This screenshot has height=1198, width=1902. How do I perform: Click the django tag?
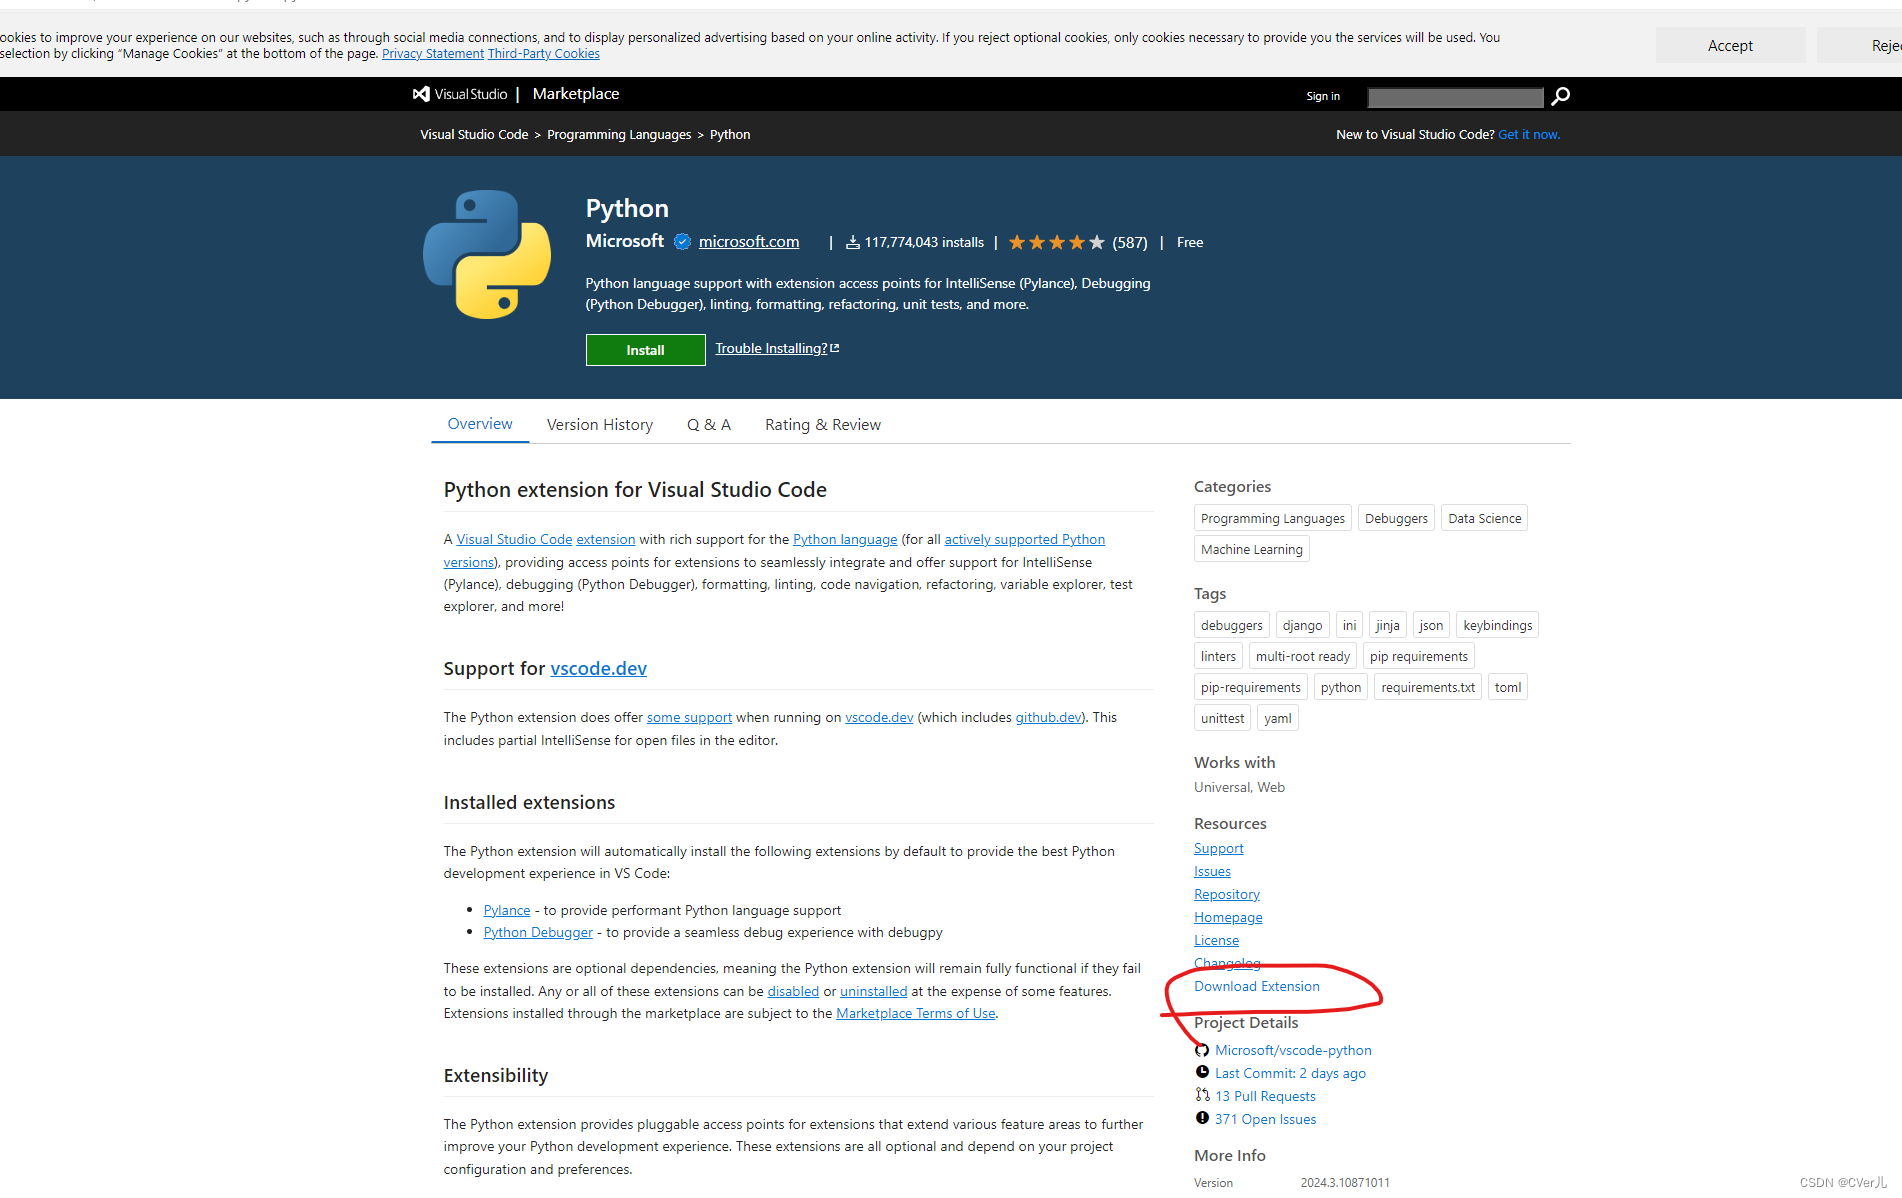[1302, 625]
